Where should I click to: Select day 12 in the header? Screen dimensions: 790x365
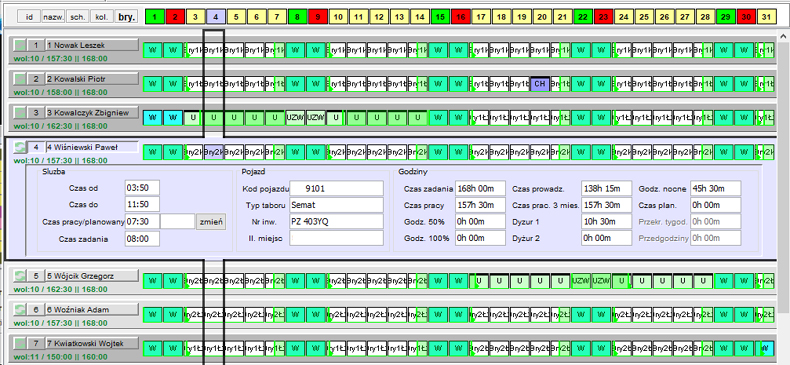pos(379,17)
